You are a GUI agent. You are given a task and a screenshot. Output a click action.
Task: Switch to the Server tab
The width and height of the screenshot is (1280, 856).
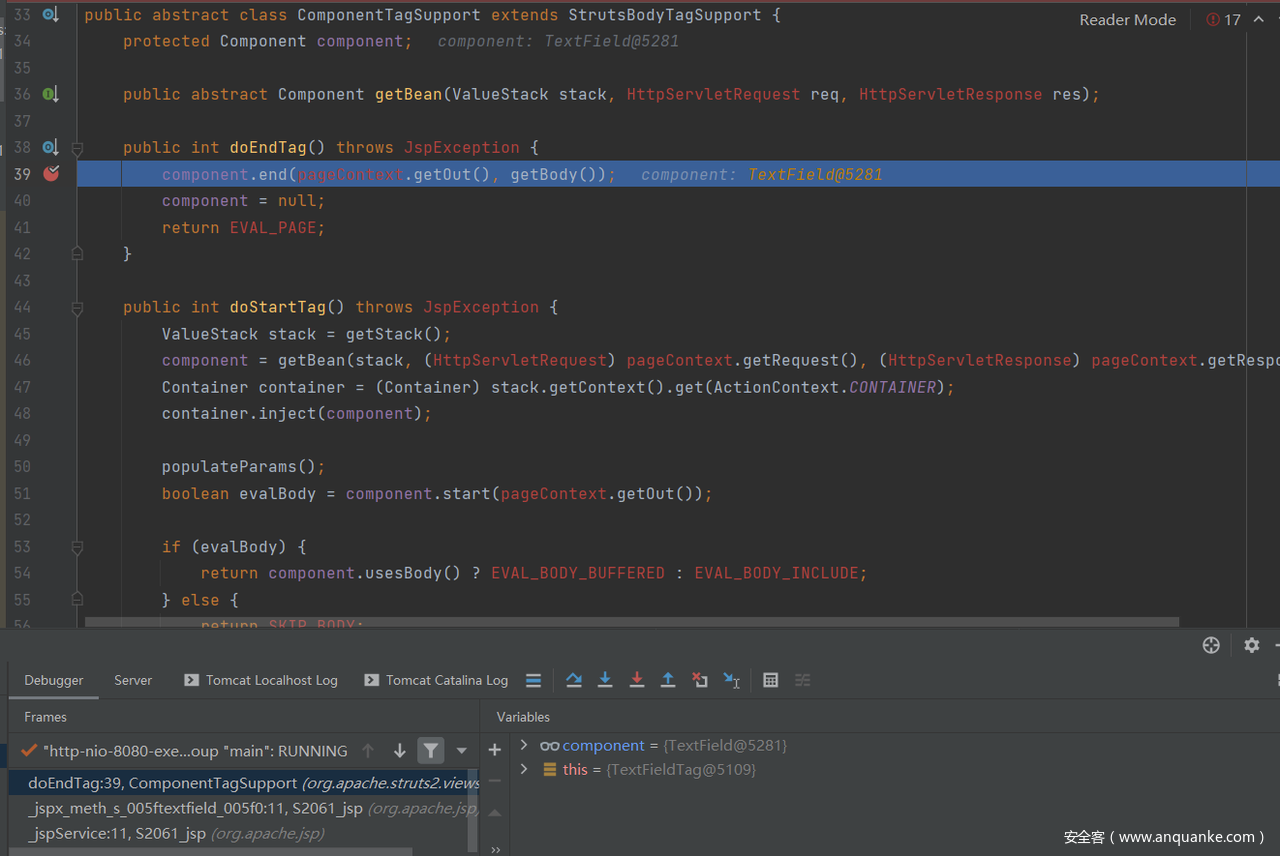(x=133, y=680)
